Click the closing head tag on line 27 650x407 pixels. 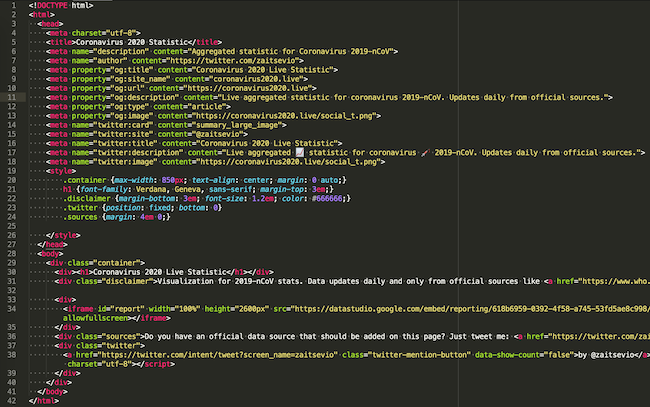pyautogui.click(x=52, y=245)
